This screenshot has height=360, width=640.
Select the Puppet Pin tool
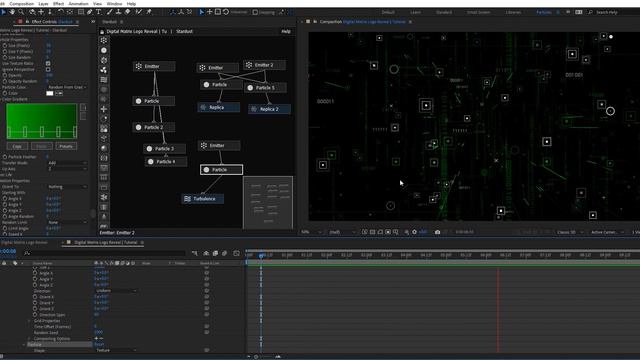click(x=149, y=12)
